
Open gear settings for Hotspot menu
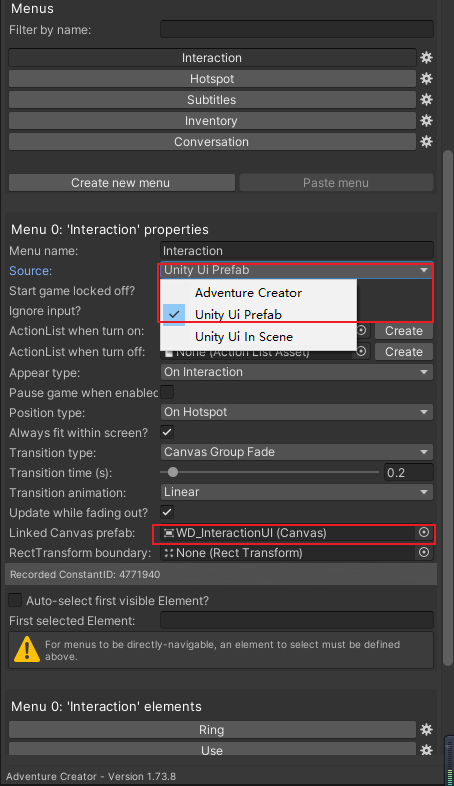[426, 79]
